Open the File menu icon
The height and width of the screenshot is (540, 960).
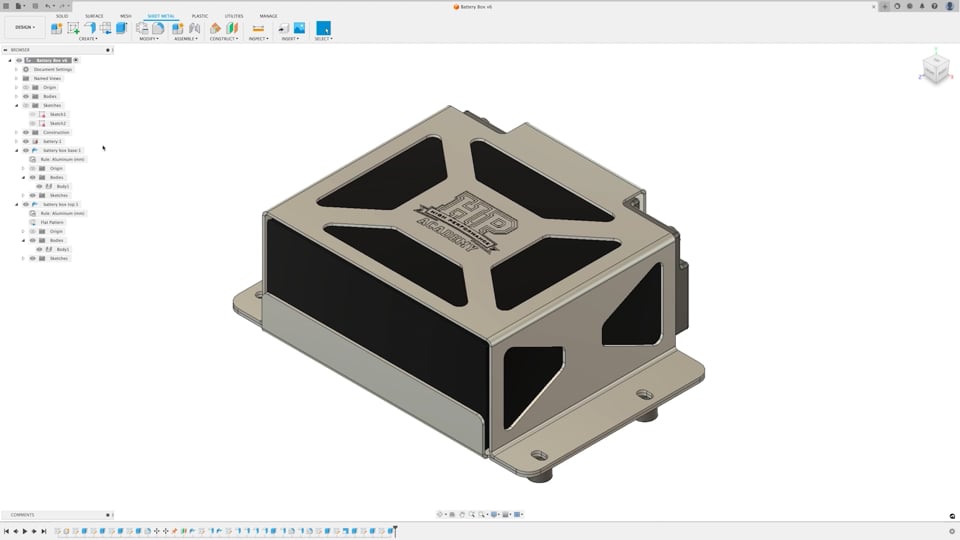click(19, 6)
